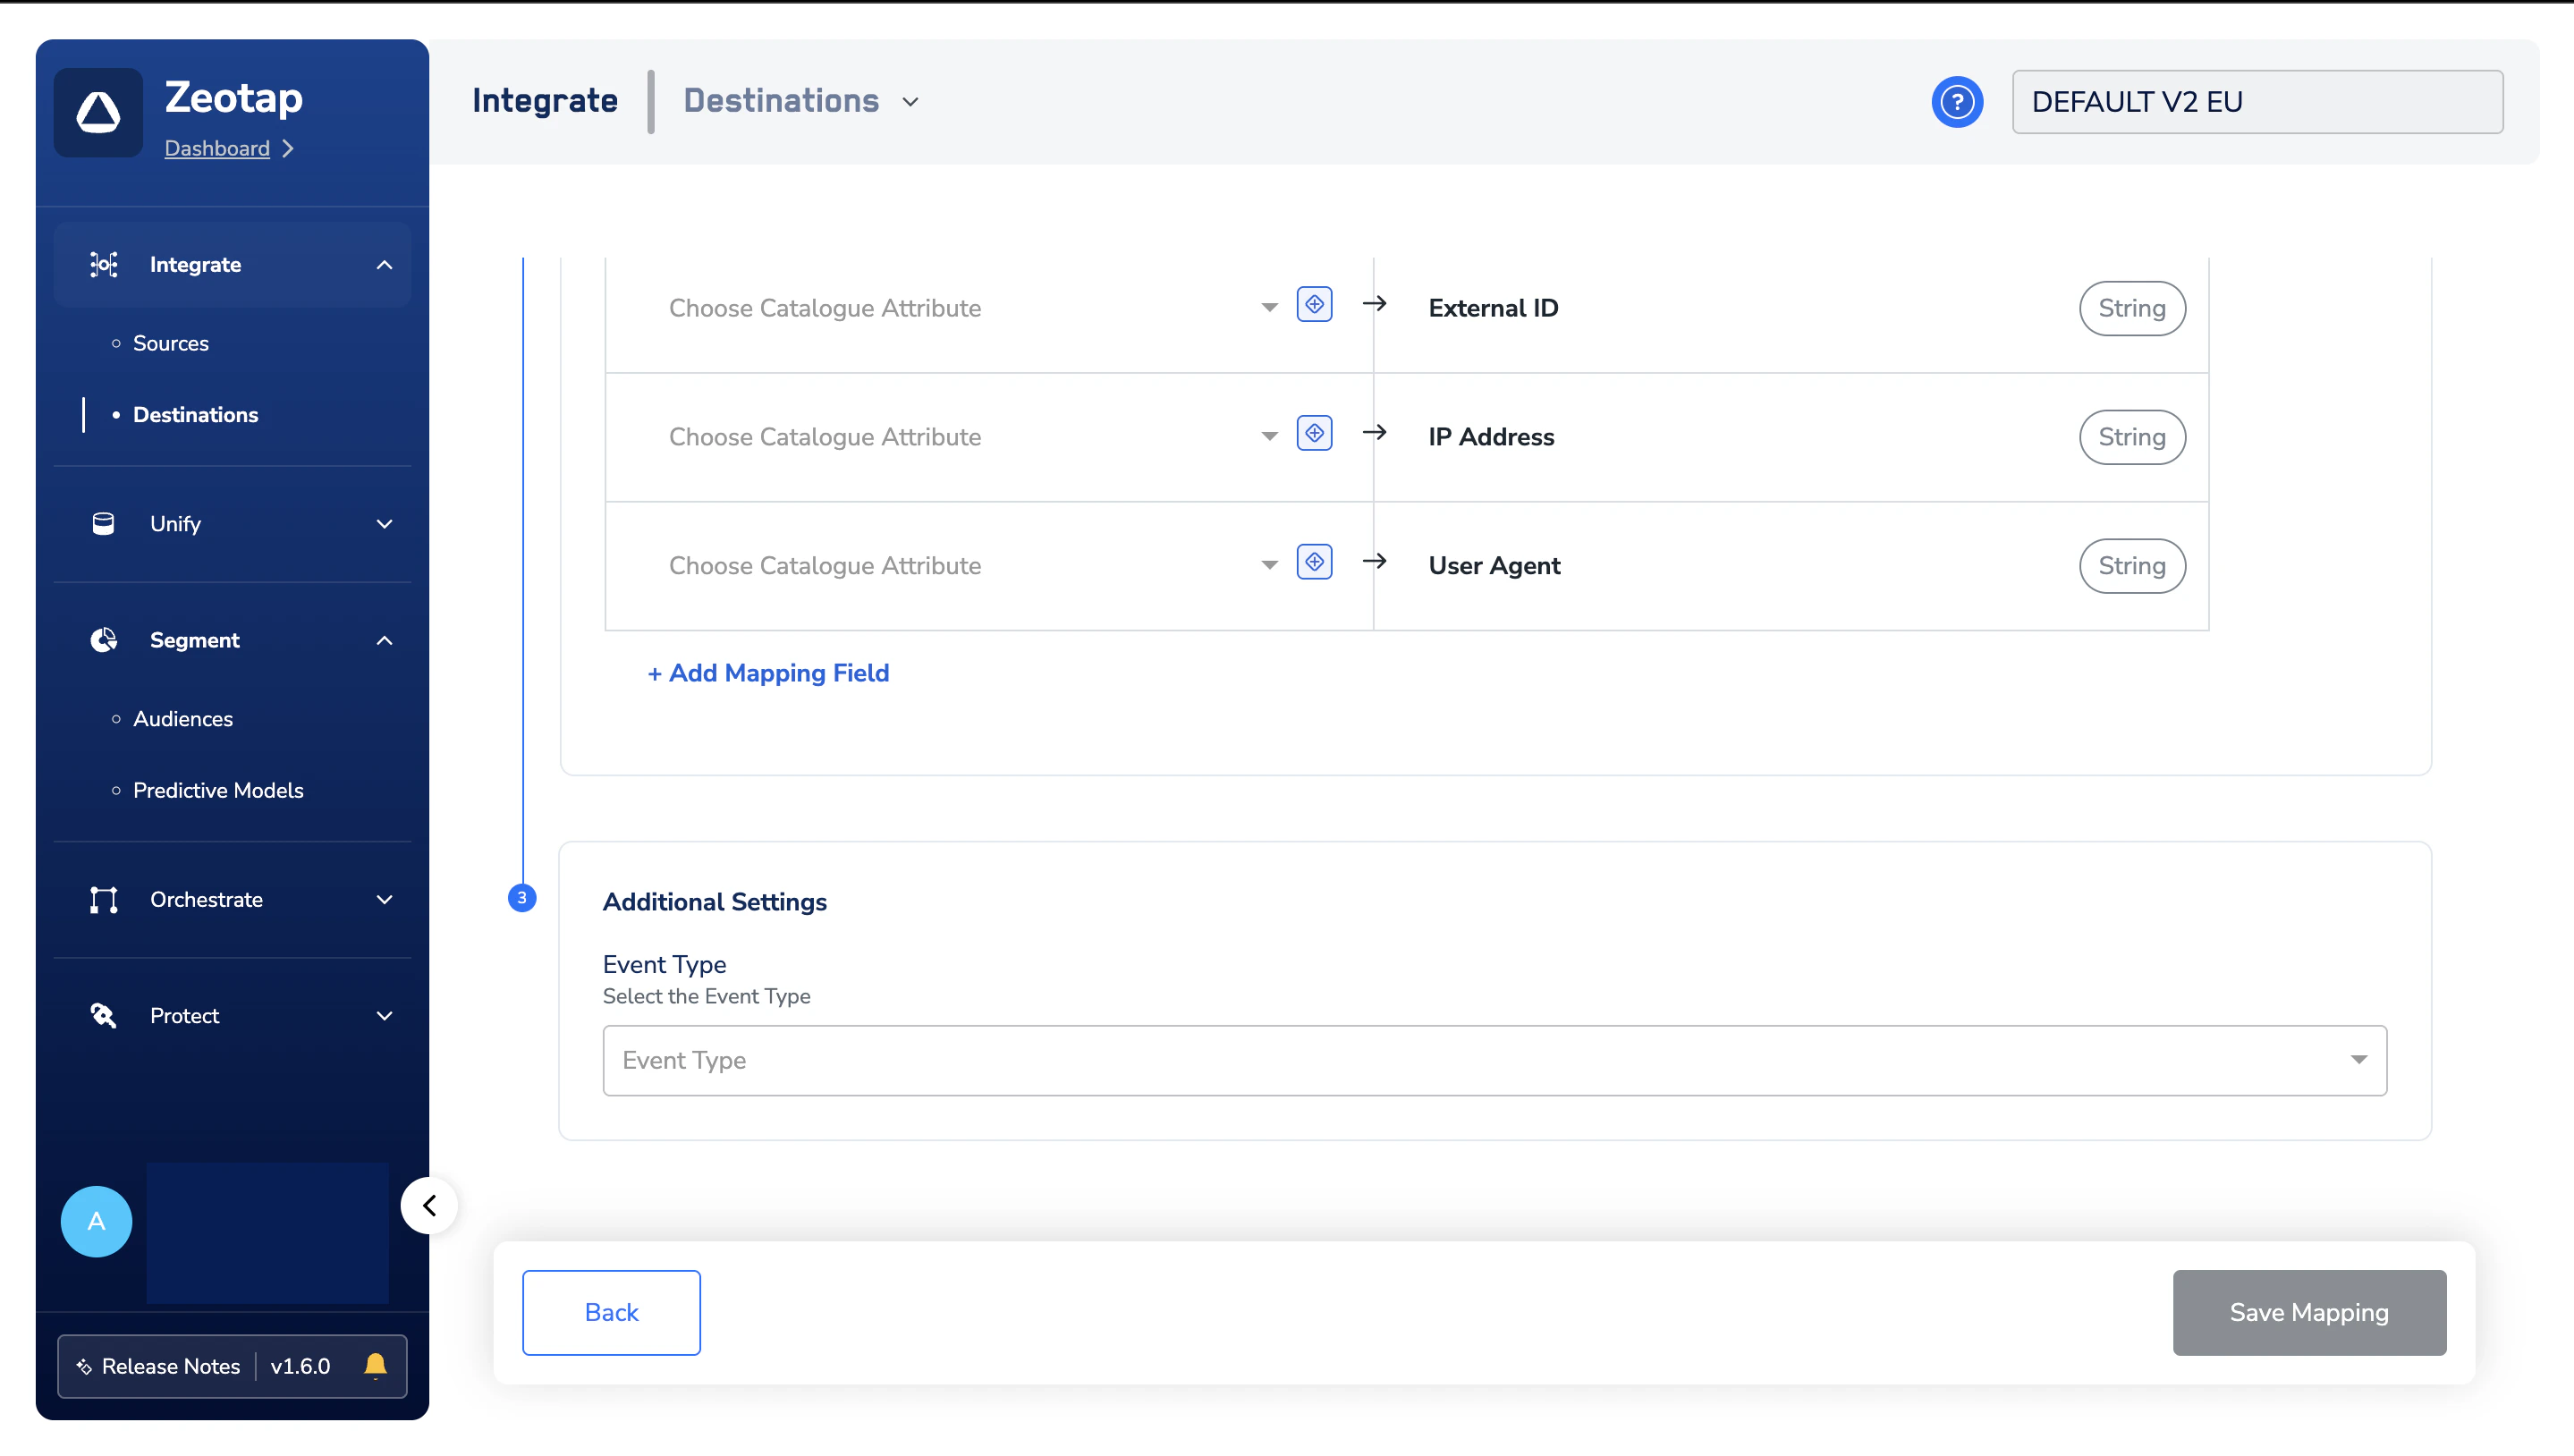Click the enrich icon beside External ID
The height and width of the screenshot is (1456, 2574).
[x=1314, y=305]
